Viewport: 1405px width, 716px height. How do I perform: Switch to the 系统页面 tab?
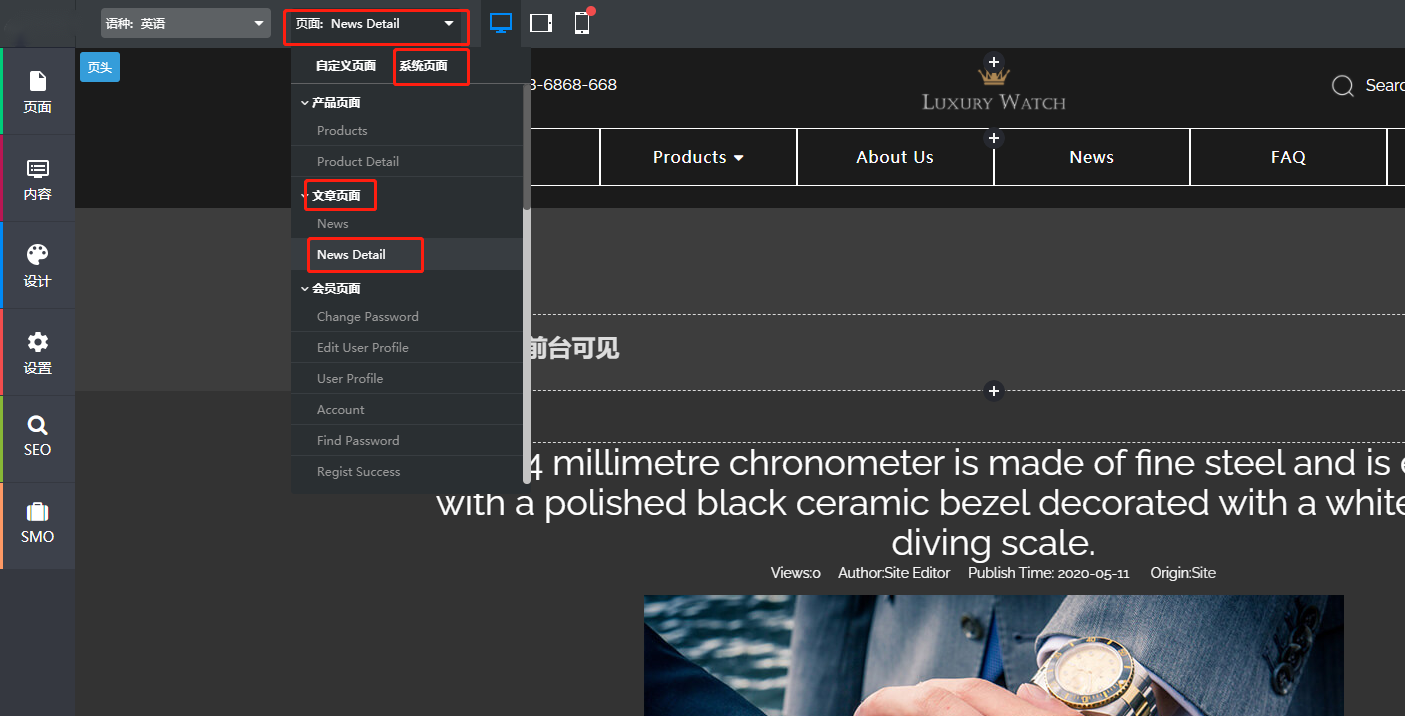(x=424, y=66)
